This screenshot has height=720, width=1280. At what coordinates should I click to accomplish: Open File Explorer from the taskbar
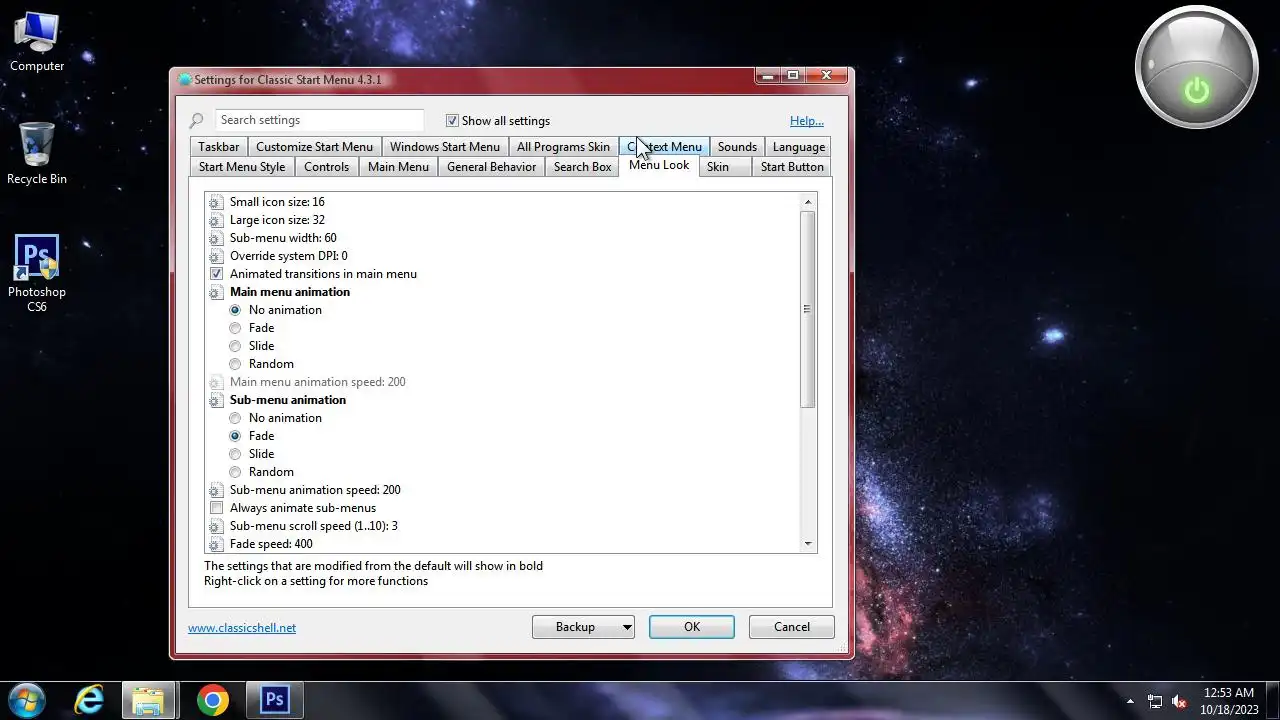149,700
